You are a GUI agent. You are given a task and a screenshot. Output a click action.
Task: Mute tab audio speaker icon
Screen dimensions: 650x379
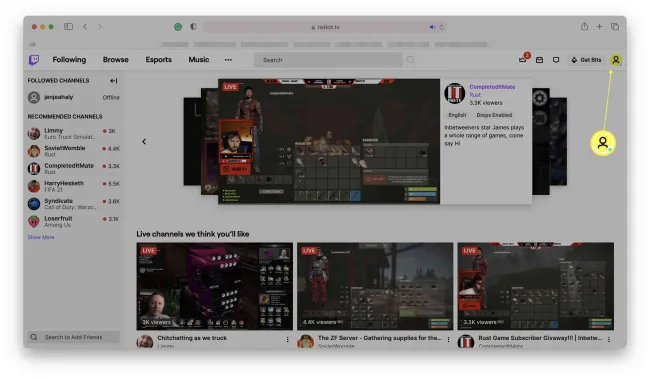[x=432, y=27]
